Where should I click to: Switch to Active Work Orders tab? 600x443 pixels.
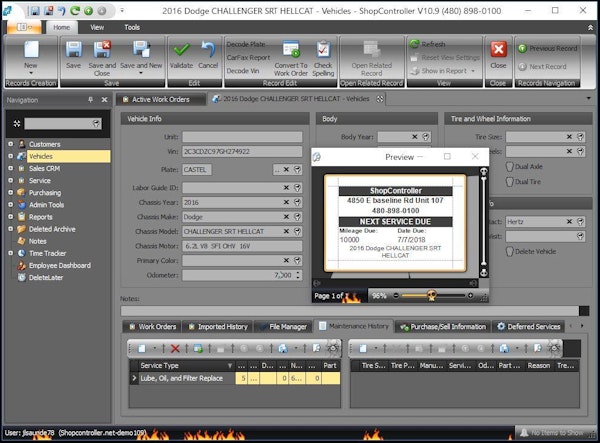(x=160, y=99)
